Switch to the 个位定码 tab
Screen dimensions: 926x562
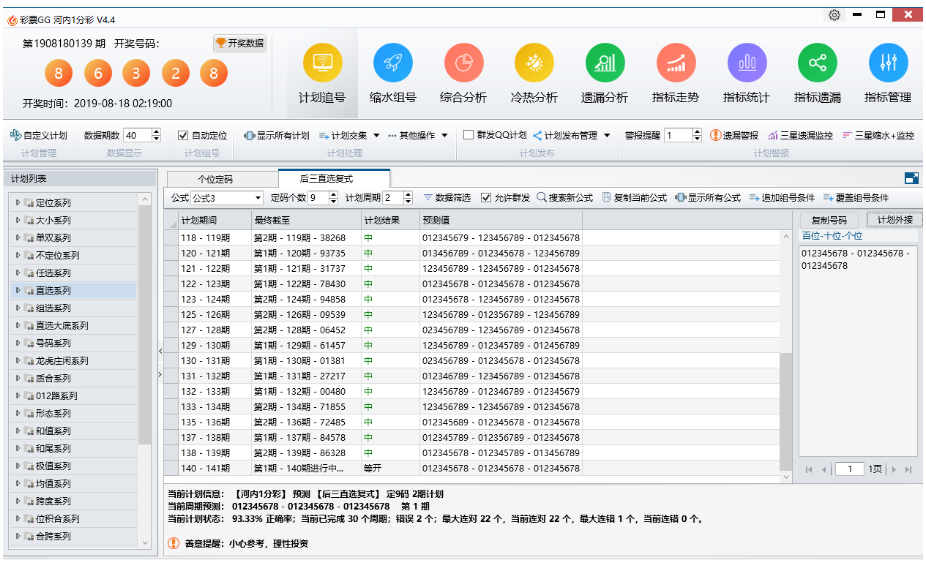pos(215,179)
